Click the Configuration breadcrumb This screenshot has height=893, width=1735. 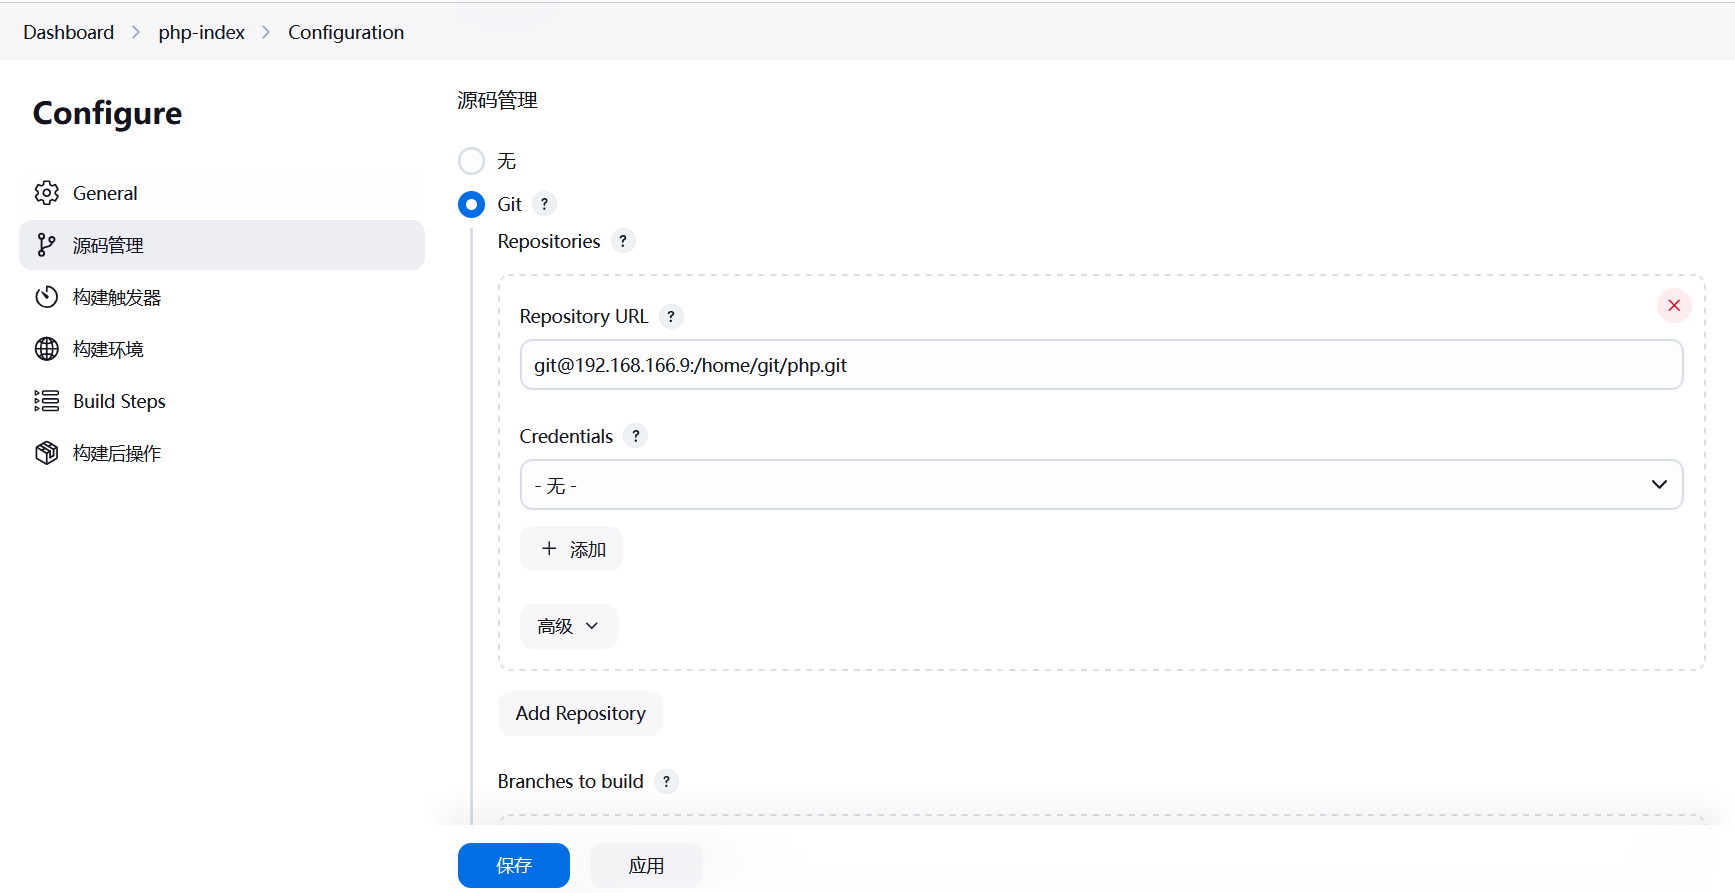click(x=346, y=32)
